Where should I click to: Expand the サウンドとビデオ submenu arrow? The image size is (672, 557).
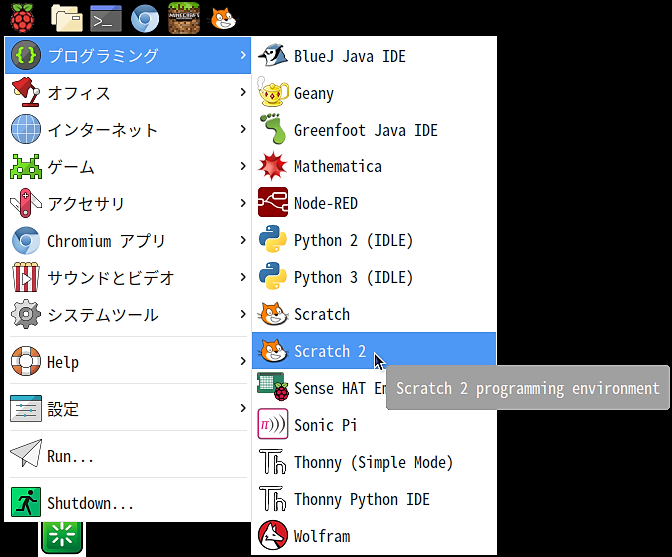pyautogui.click(x=243, y=277)
